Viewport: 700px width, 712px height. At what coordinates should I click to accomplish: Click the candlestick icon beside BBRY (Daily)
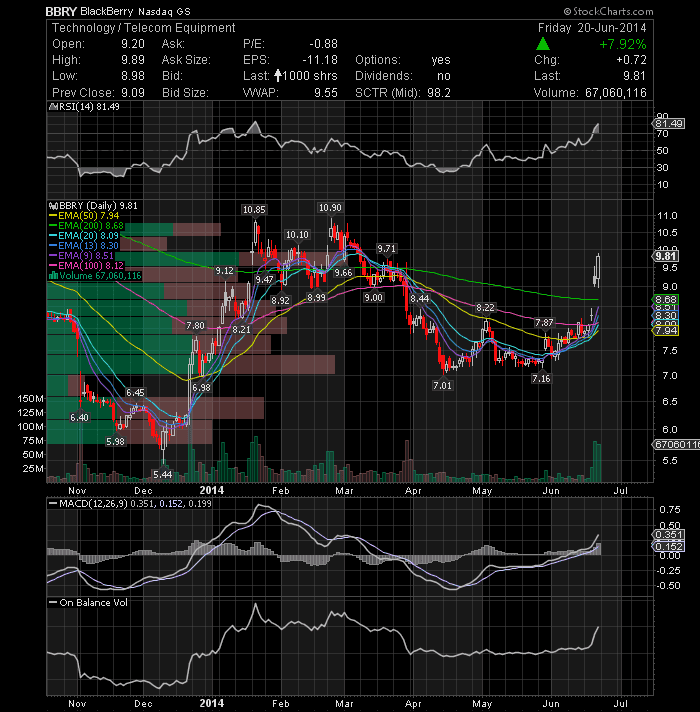(x=53, y=206)
